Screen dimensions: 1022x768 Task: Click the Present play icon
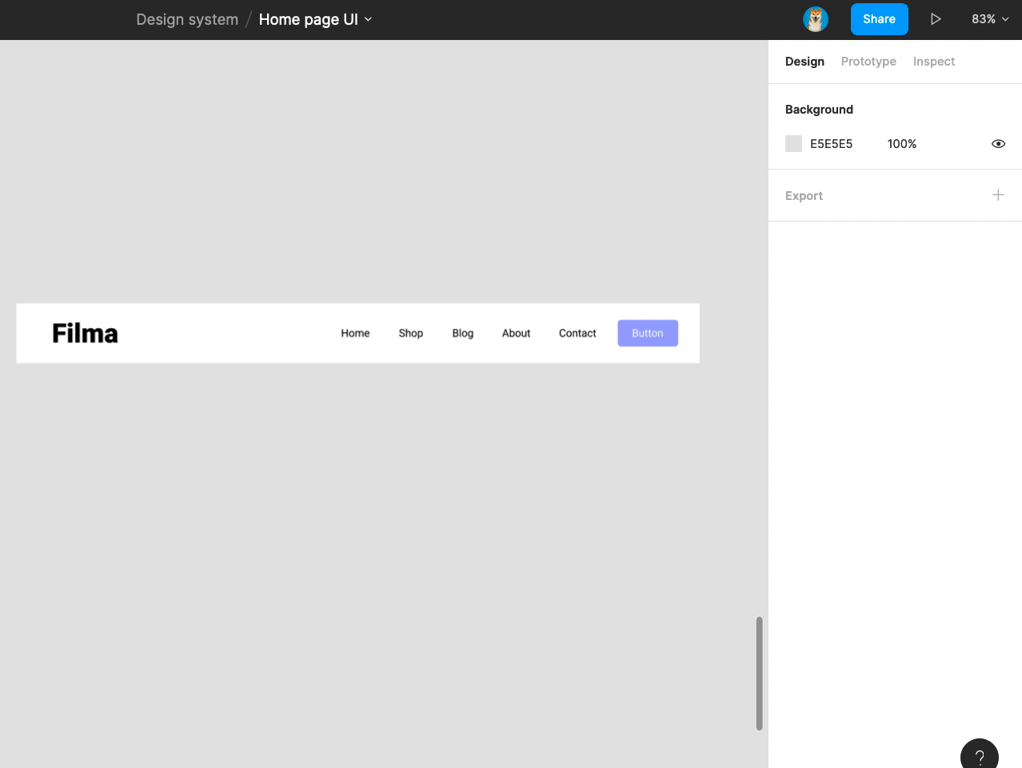[935, 19]
